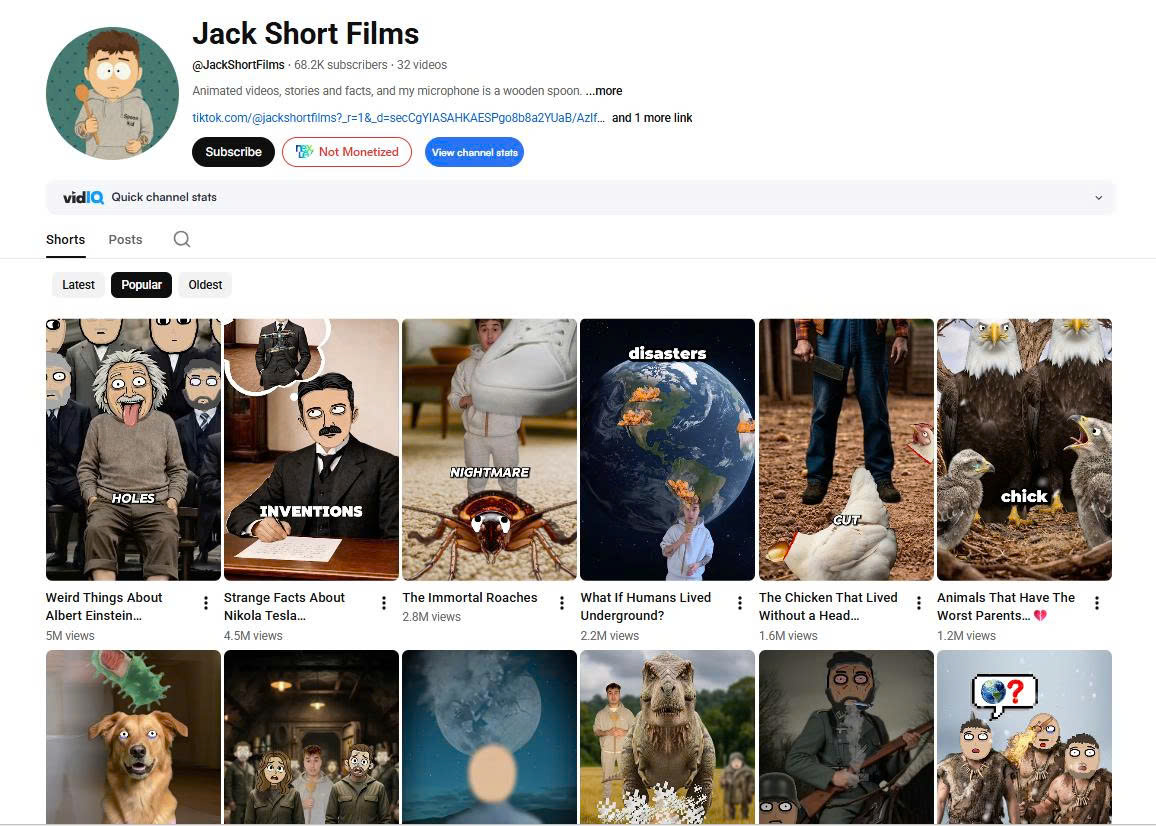Open The Immortal Roaches short thumbnail
Screen dimensions: 1156x826
[489, 449]
